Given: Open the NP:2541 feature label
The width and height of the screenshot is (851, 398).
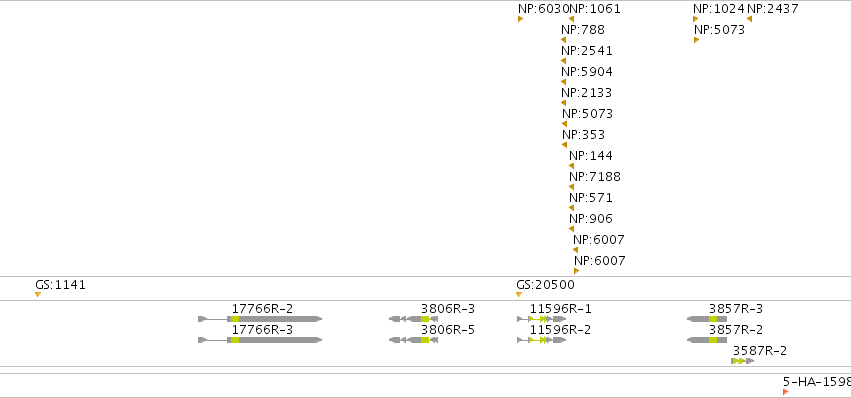Looking at the screenshot, I should point(587,50).
